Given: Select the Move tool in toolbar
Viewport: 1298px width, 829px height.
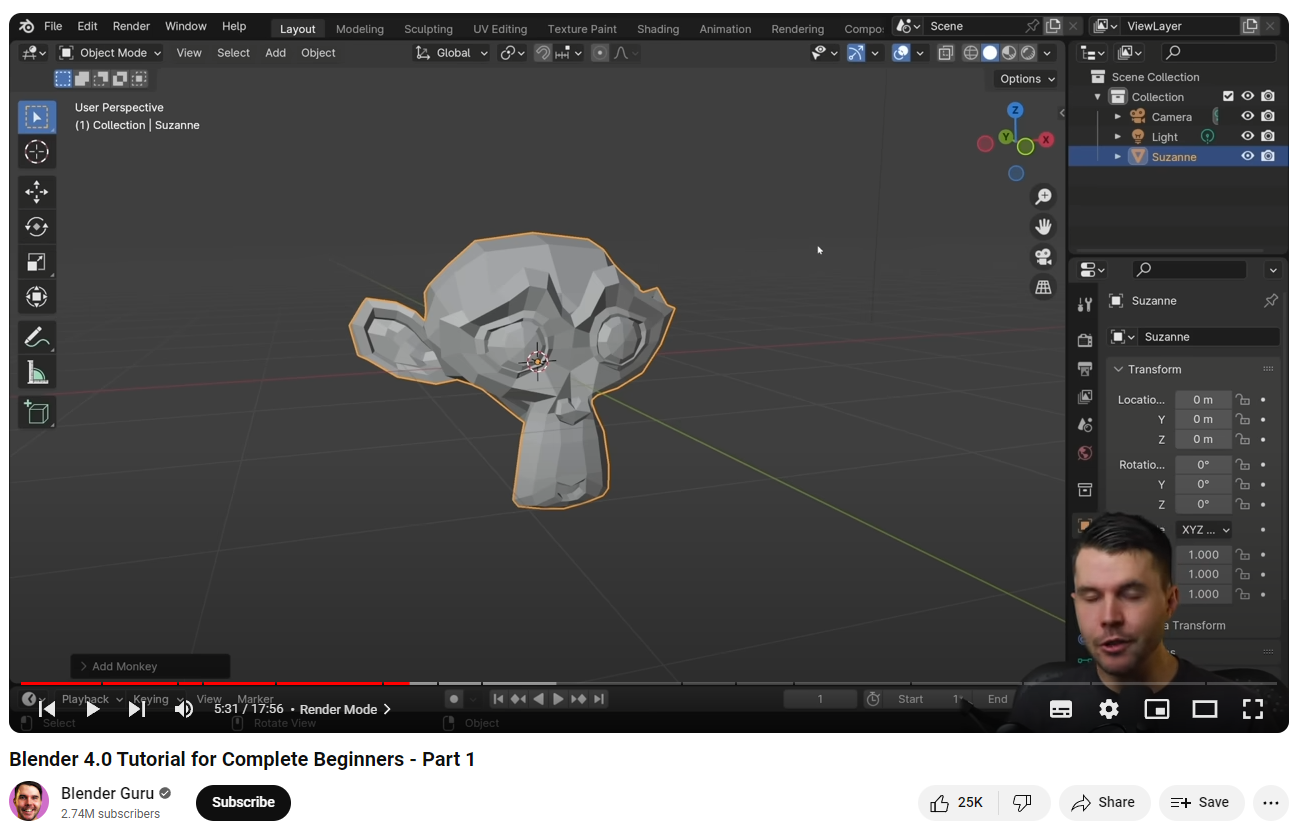Looking at the screenshot, I should (37, 192).
